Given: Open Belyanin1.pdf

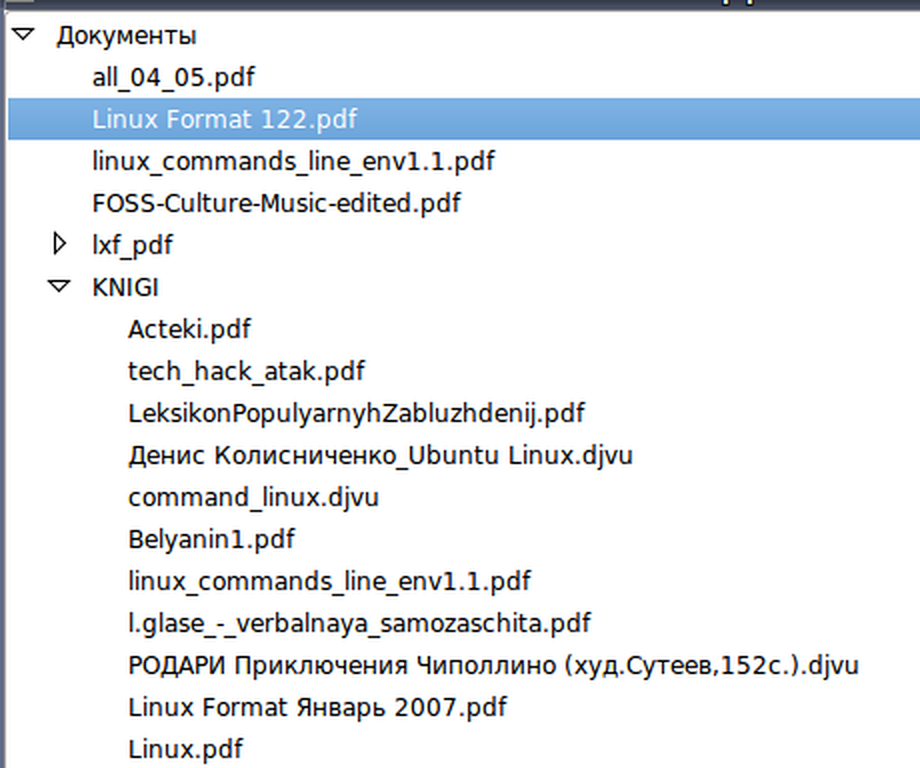Looking at the screenshot, I should pyautogui.click(x=211, y=540).
